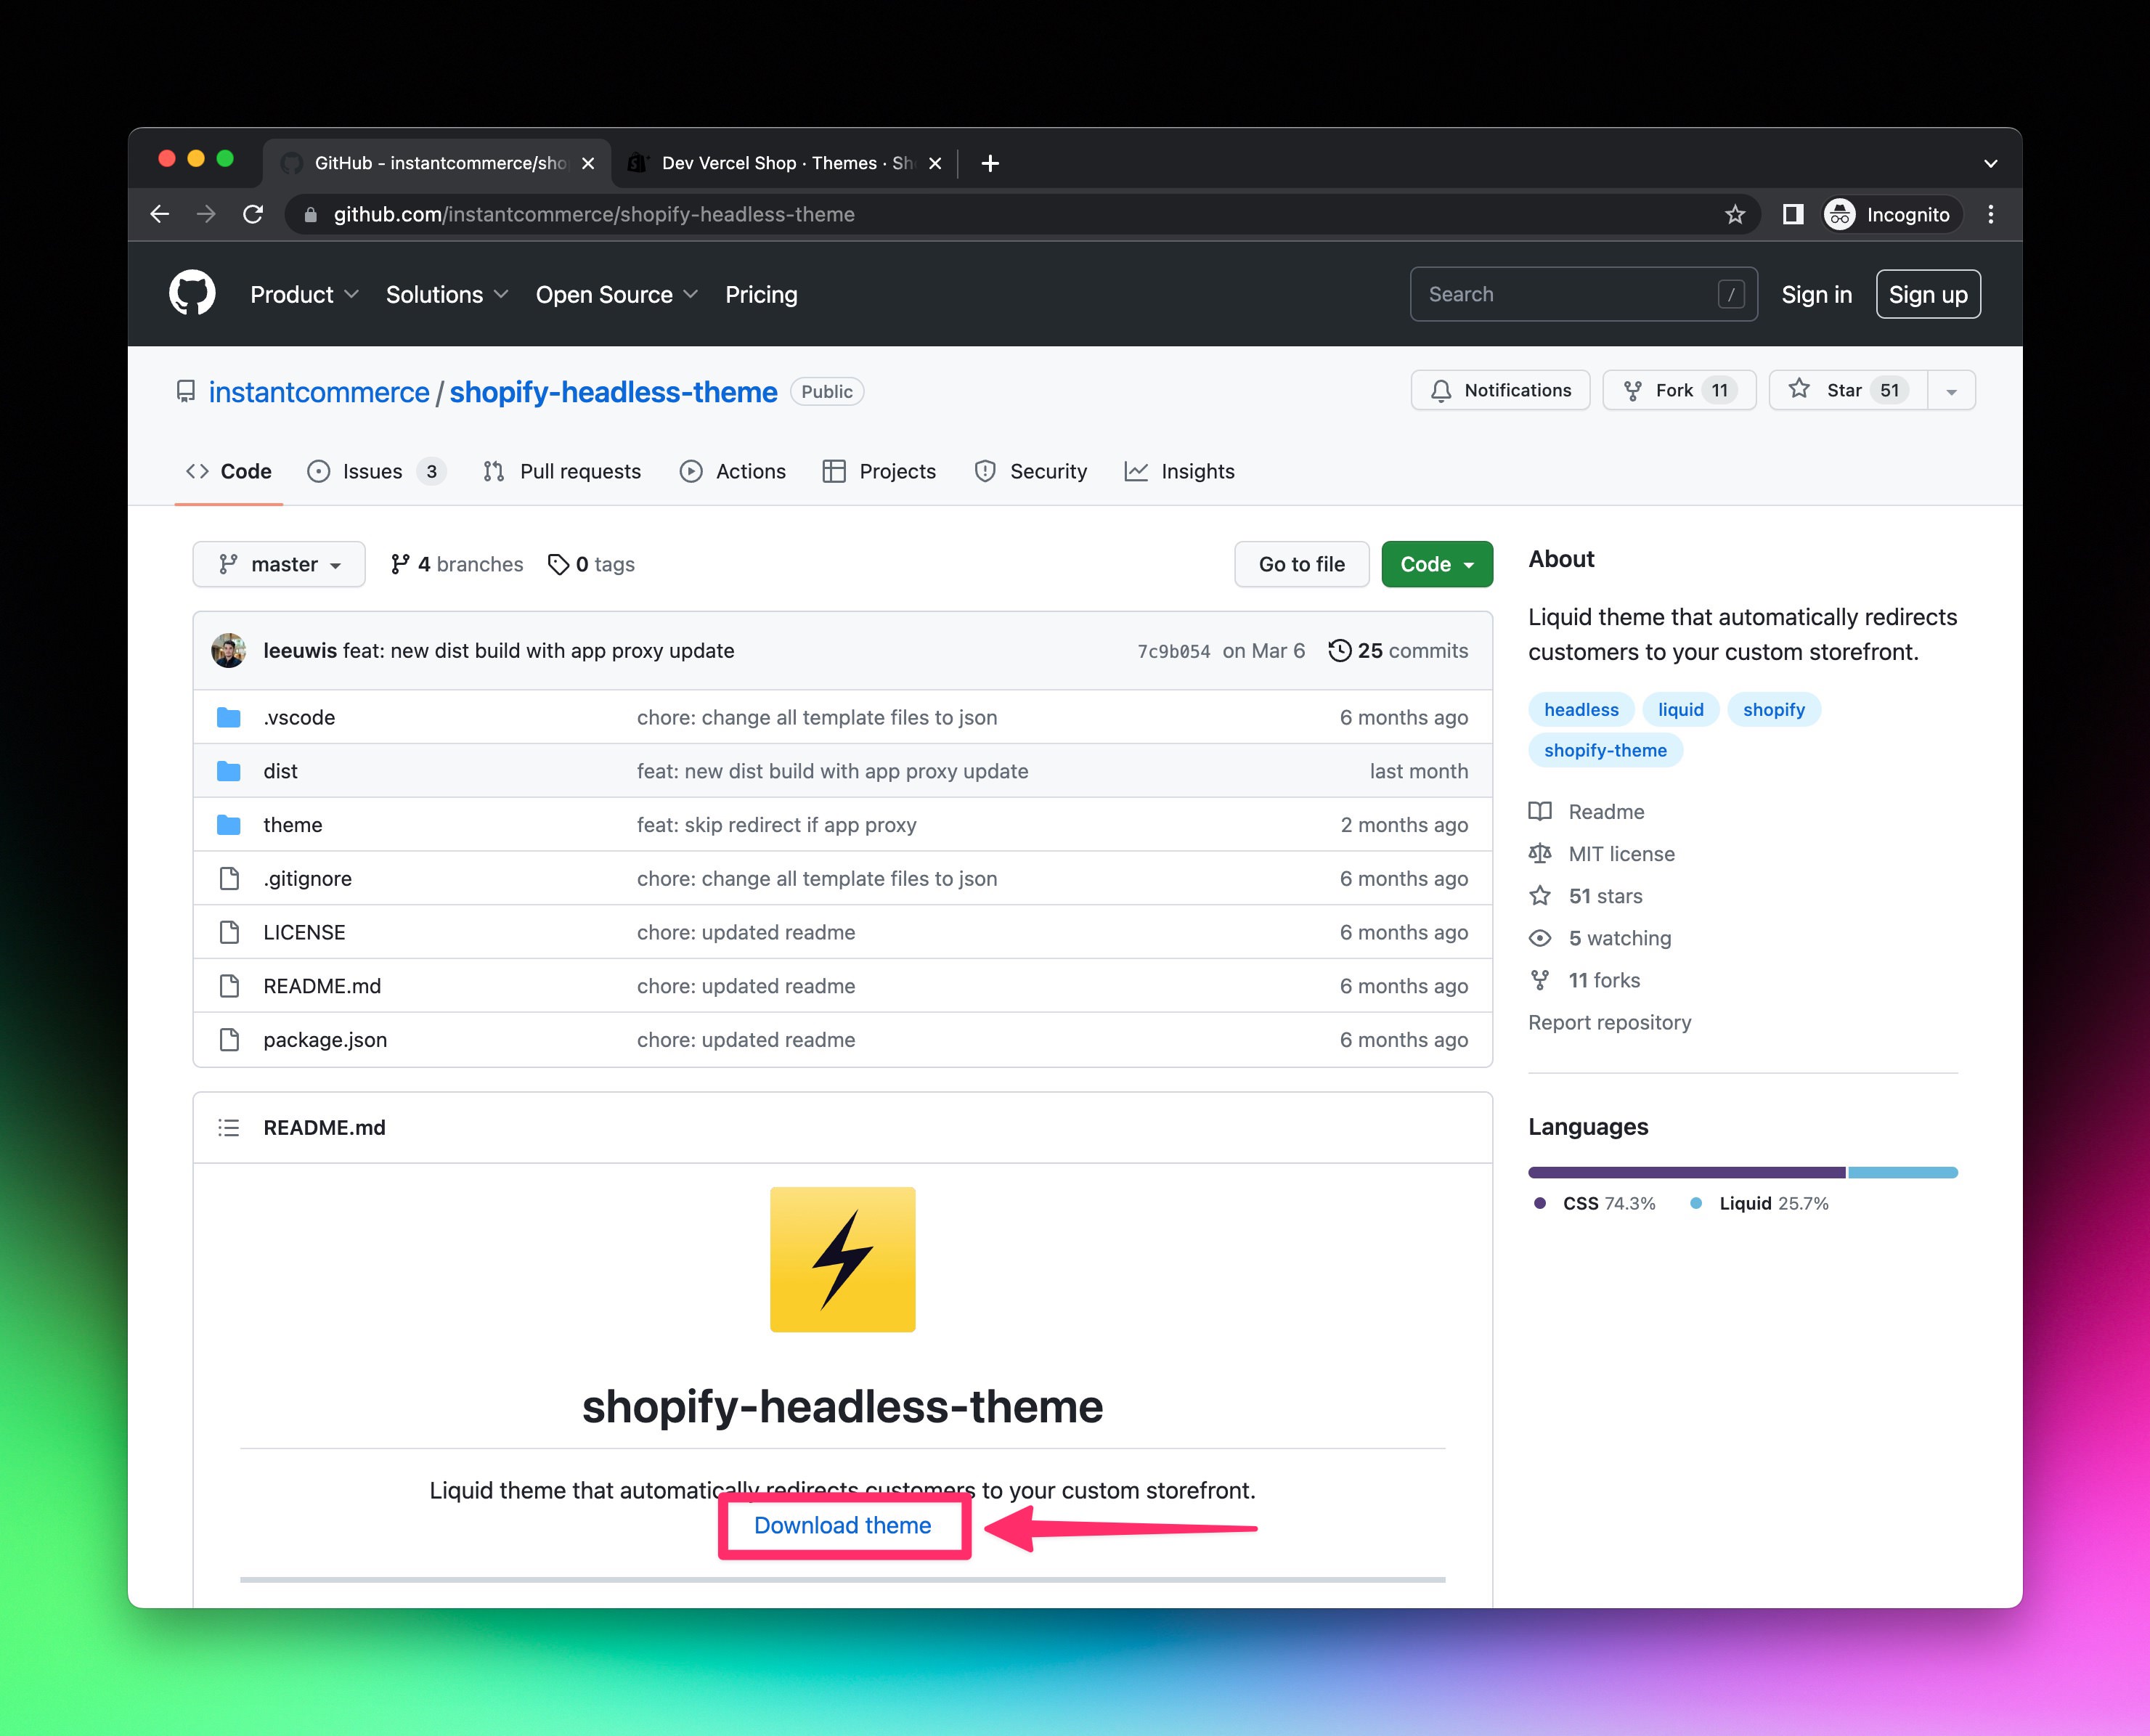Bookmark this page with the star icon

coord(1735,214)
